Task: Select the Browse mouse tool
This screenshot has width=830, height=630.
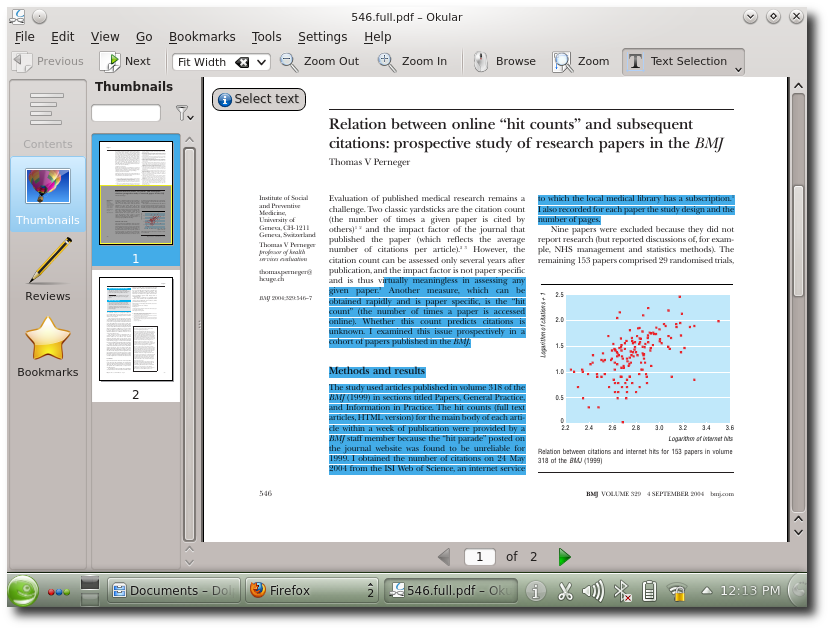Action: [x=481, y=61]
